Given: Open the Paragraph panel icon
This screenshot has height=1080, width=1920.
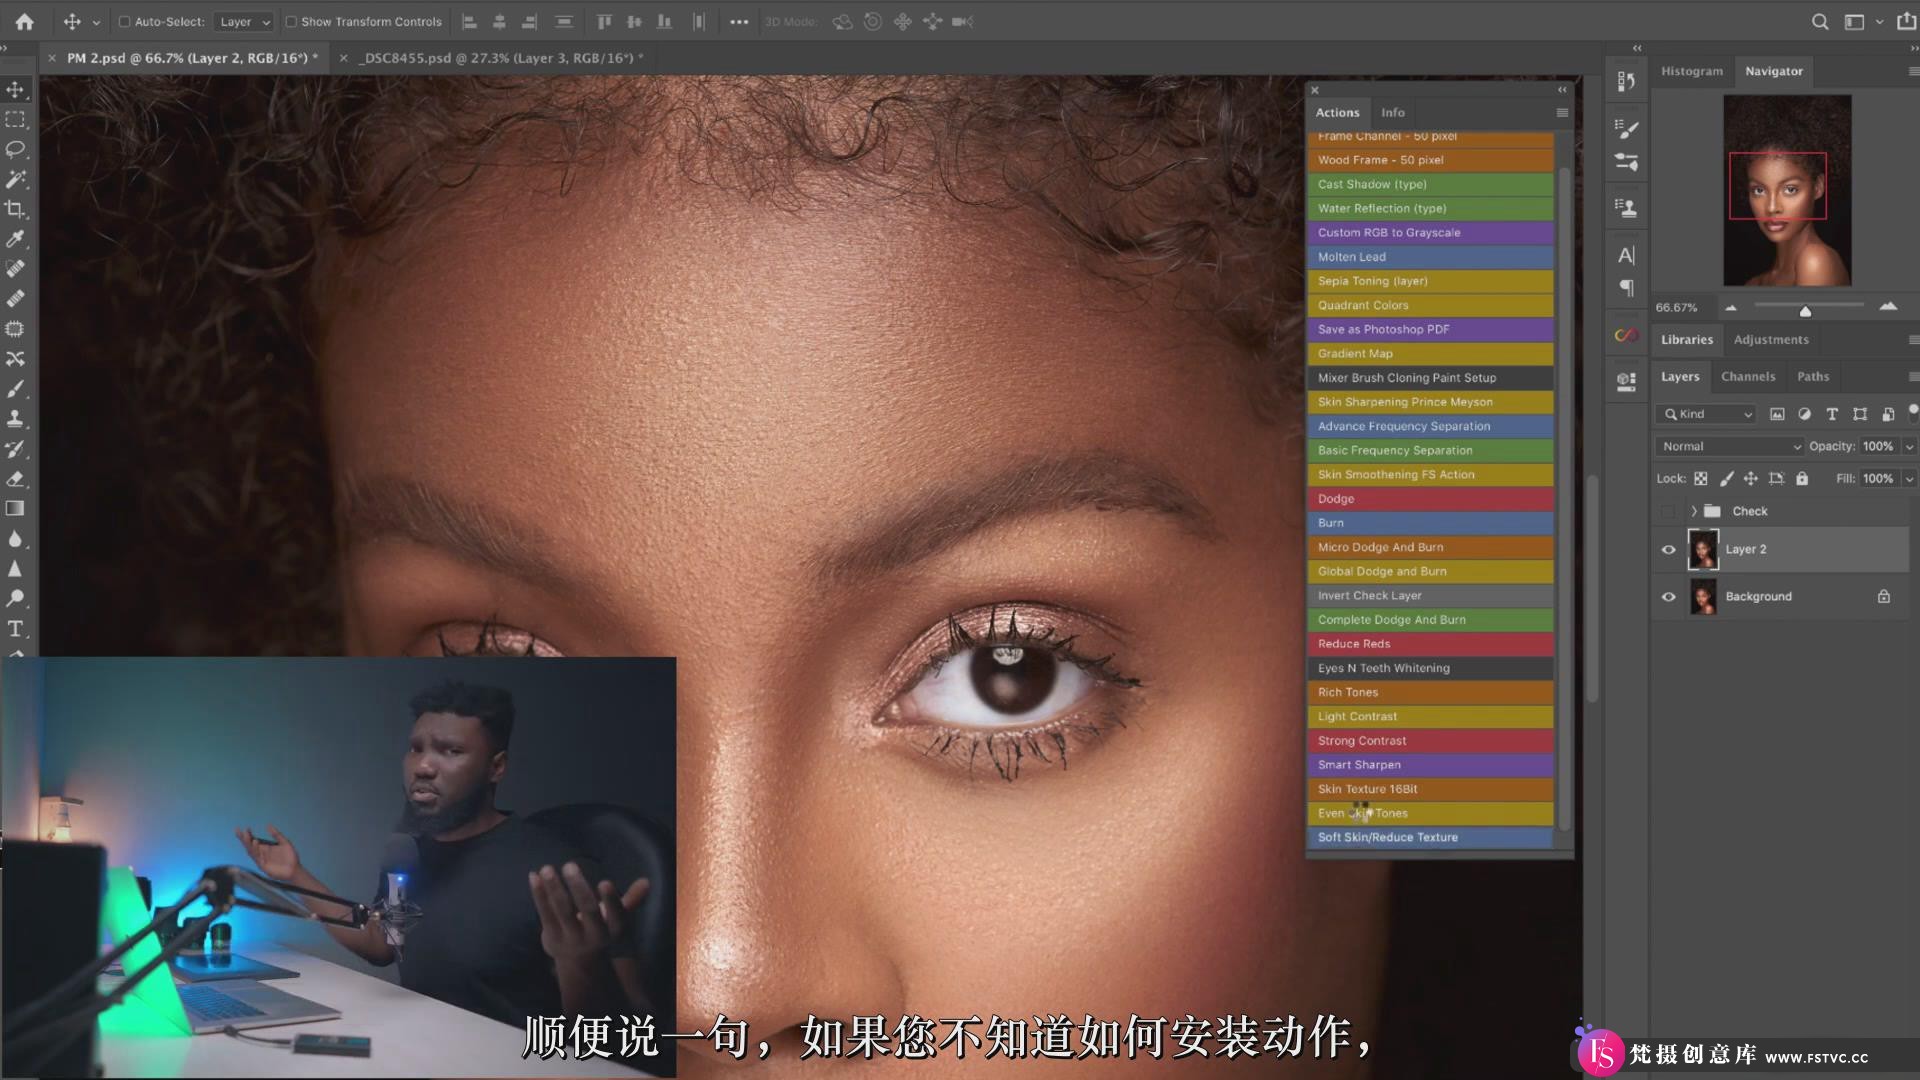Looking at the screenshot, I should (1627, 288).
